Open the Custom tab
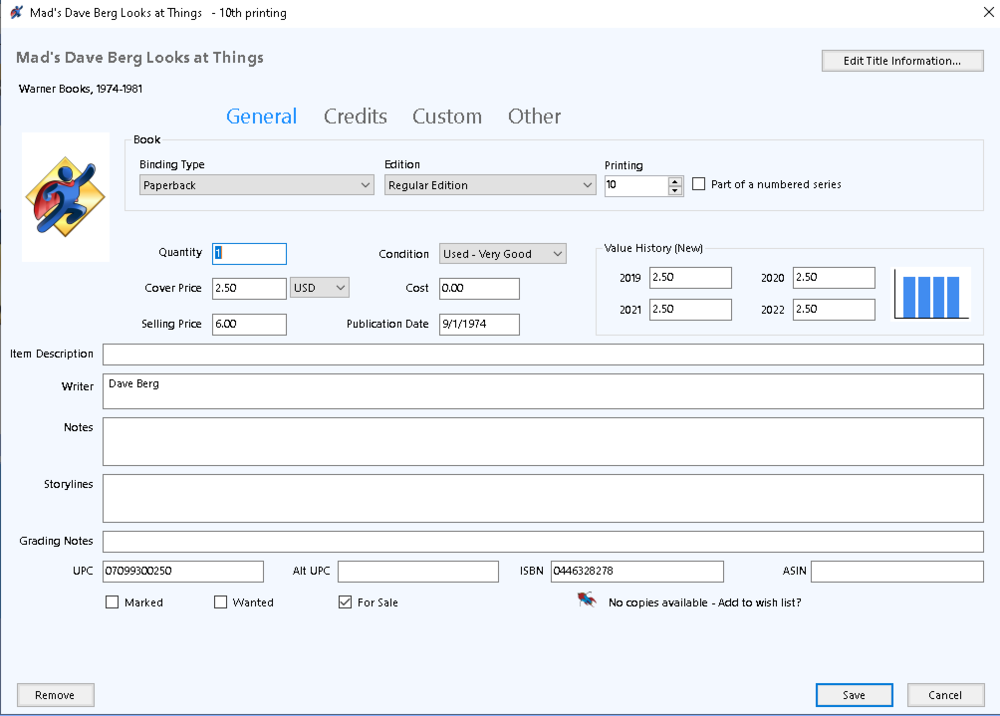The image size is (1000, 716). (447, 116)
